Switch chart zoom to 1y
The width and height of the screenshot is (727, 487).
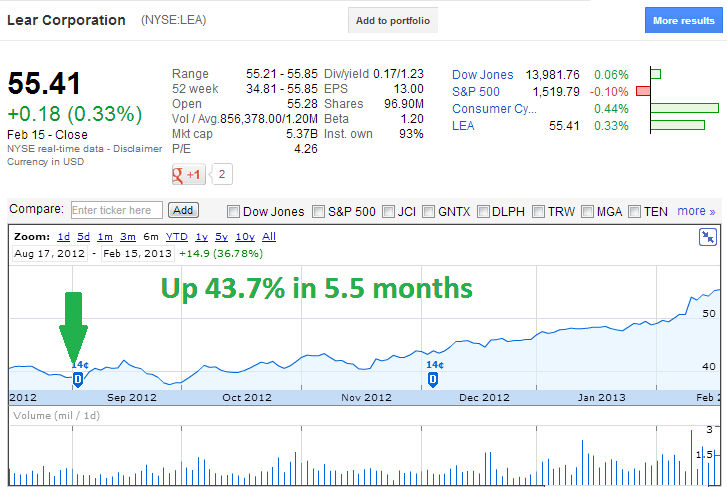[x=201, y=237]
